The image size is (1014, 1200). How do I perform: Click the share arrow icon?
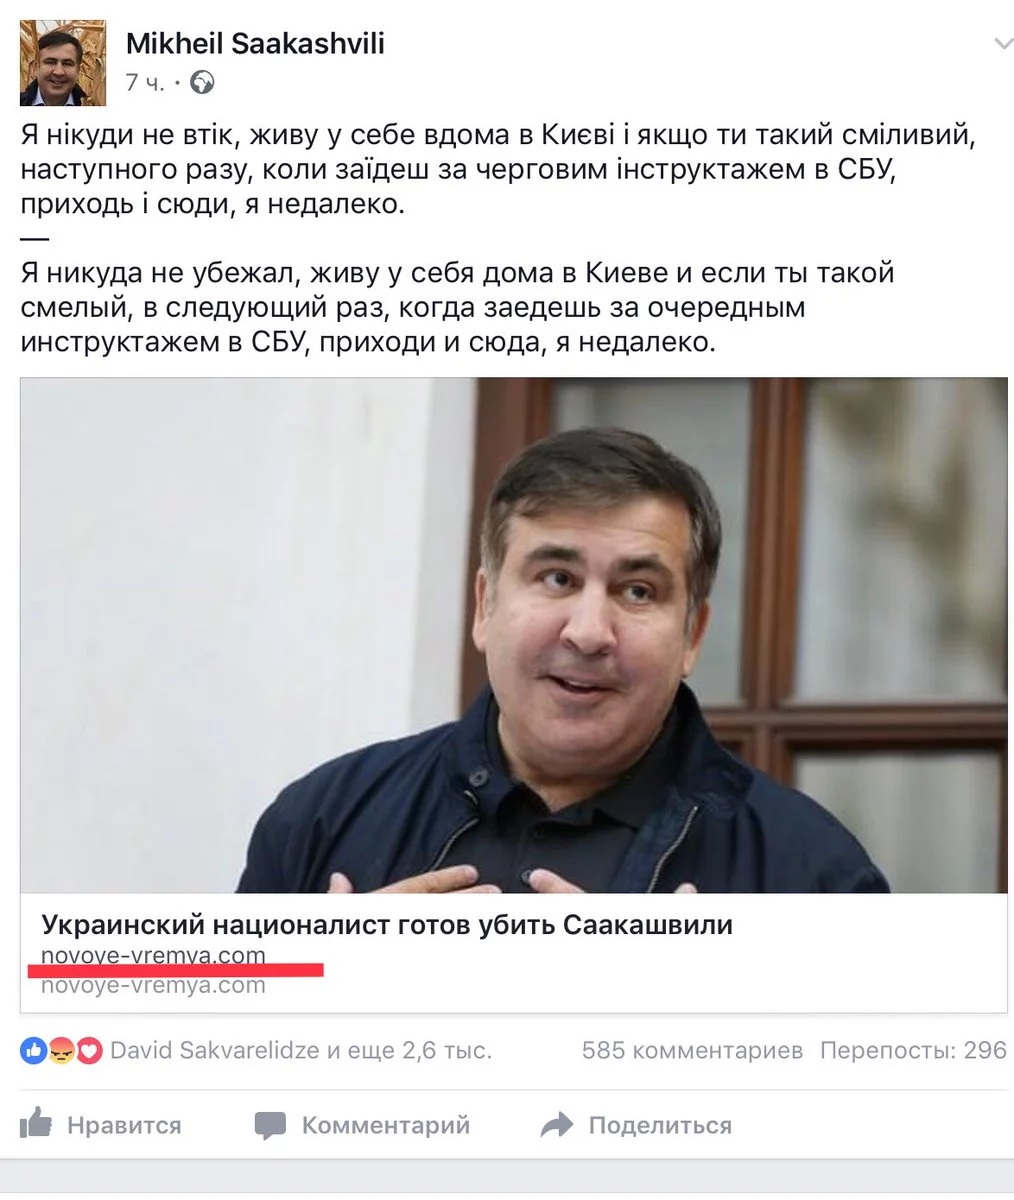(x=556, y=1126)
